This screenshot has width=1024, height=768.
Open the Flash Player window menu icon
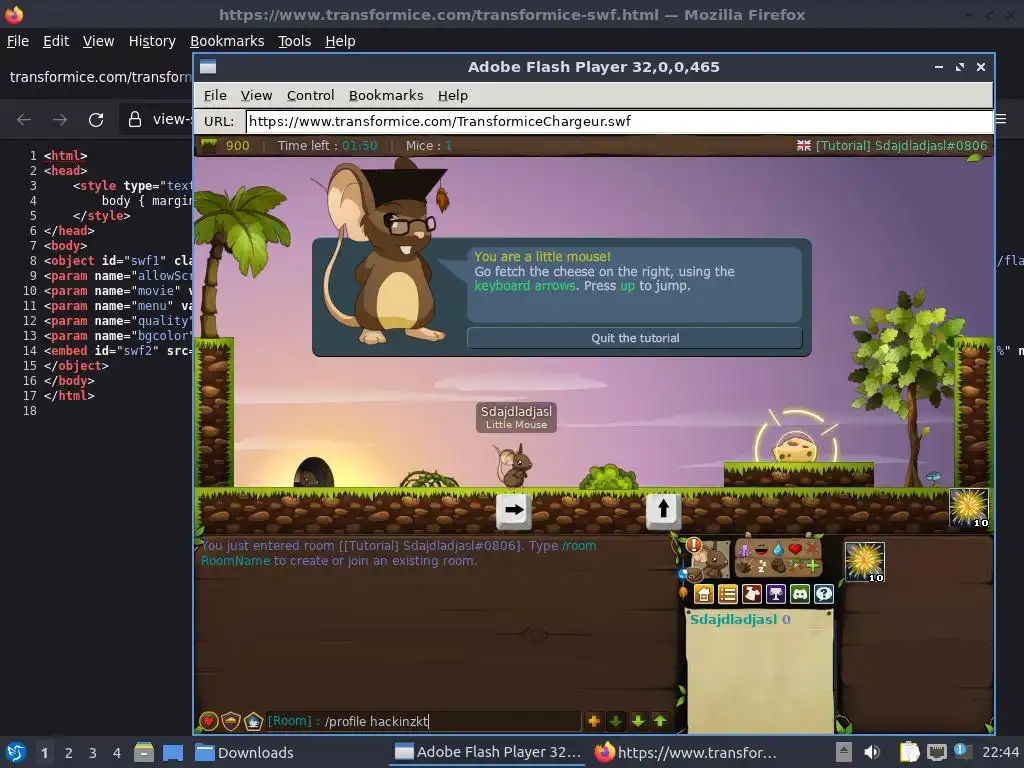pos(208,67)
